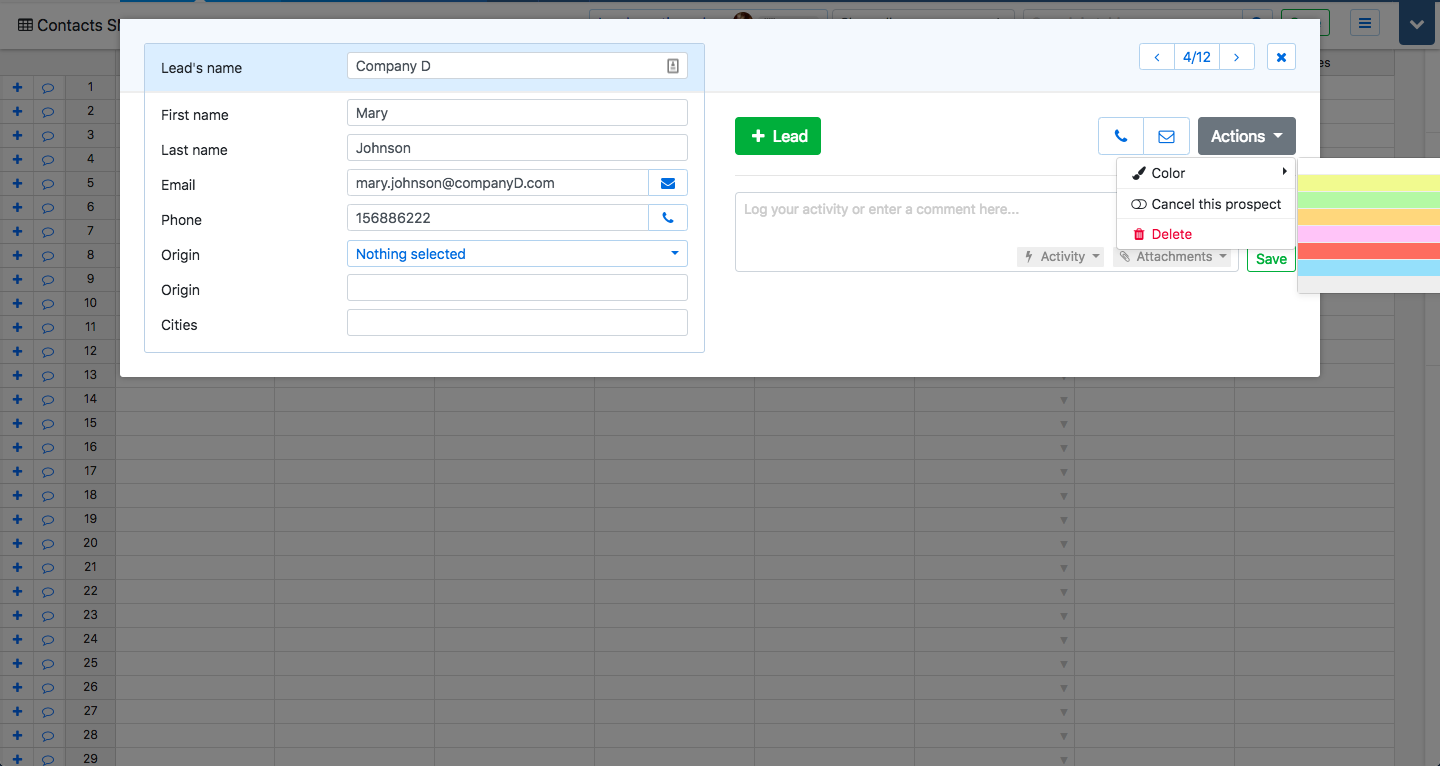Click the email envelope button left of Actions
The height and width of the screenshot is (766, 1440).
click(1166, 136)
